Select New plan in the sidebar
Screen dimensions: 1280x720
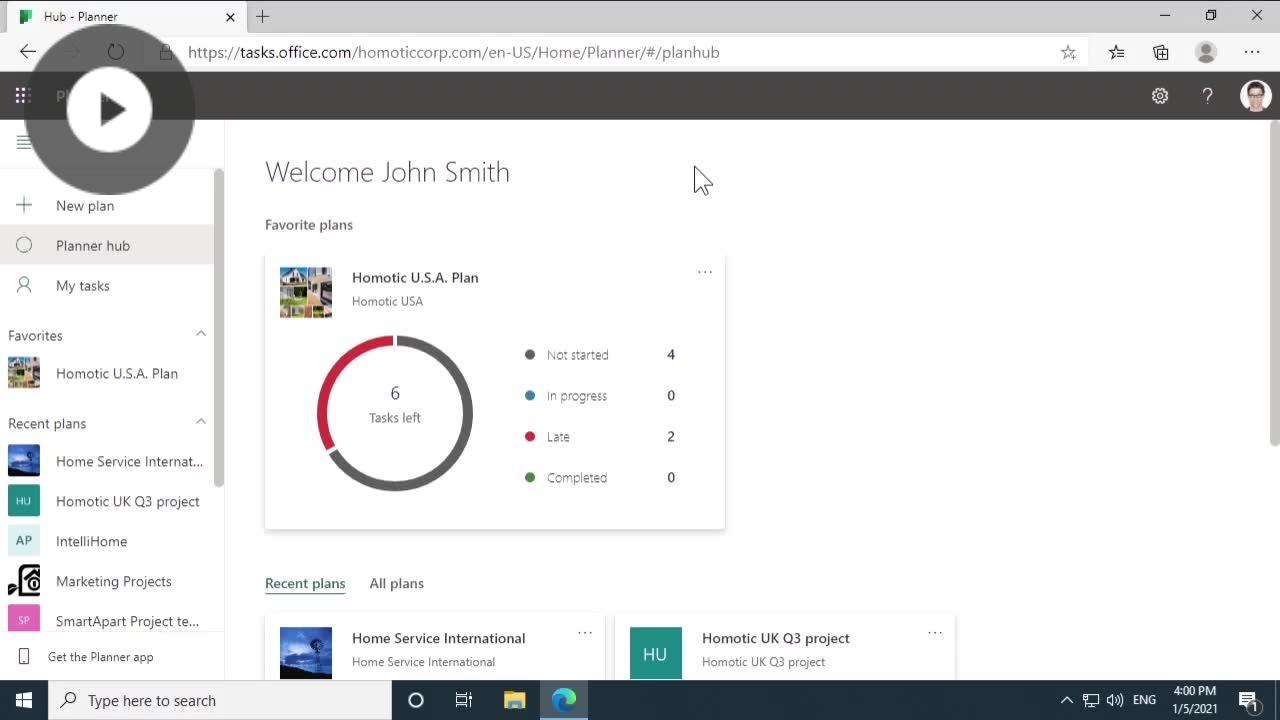107,205
